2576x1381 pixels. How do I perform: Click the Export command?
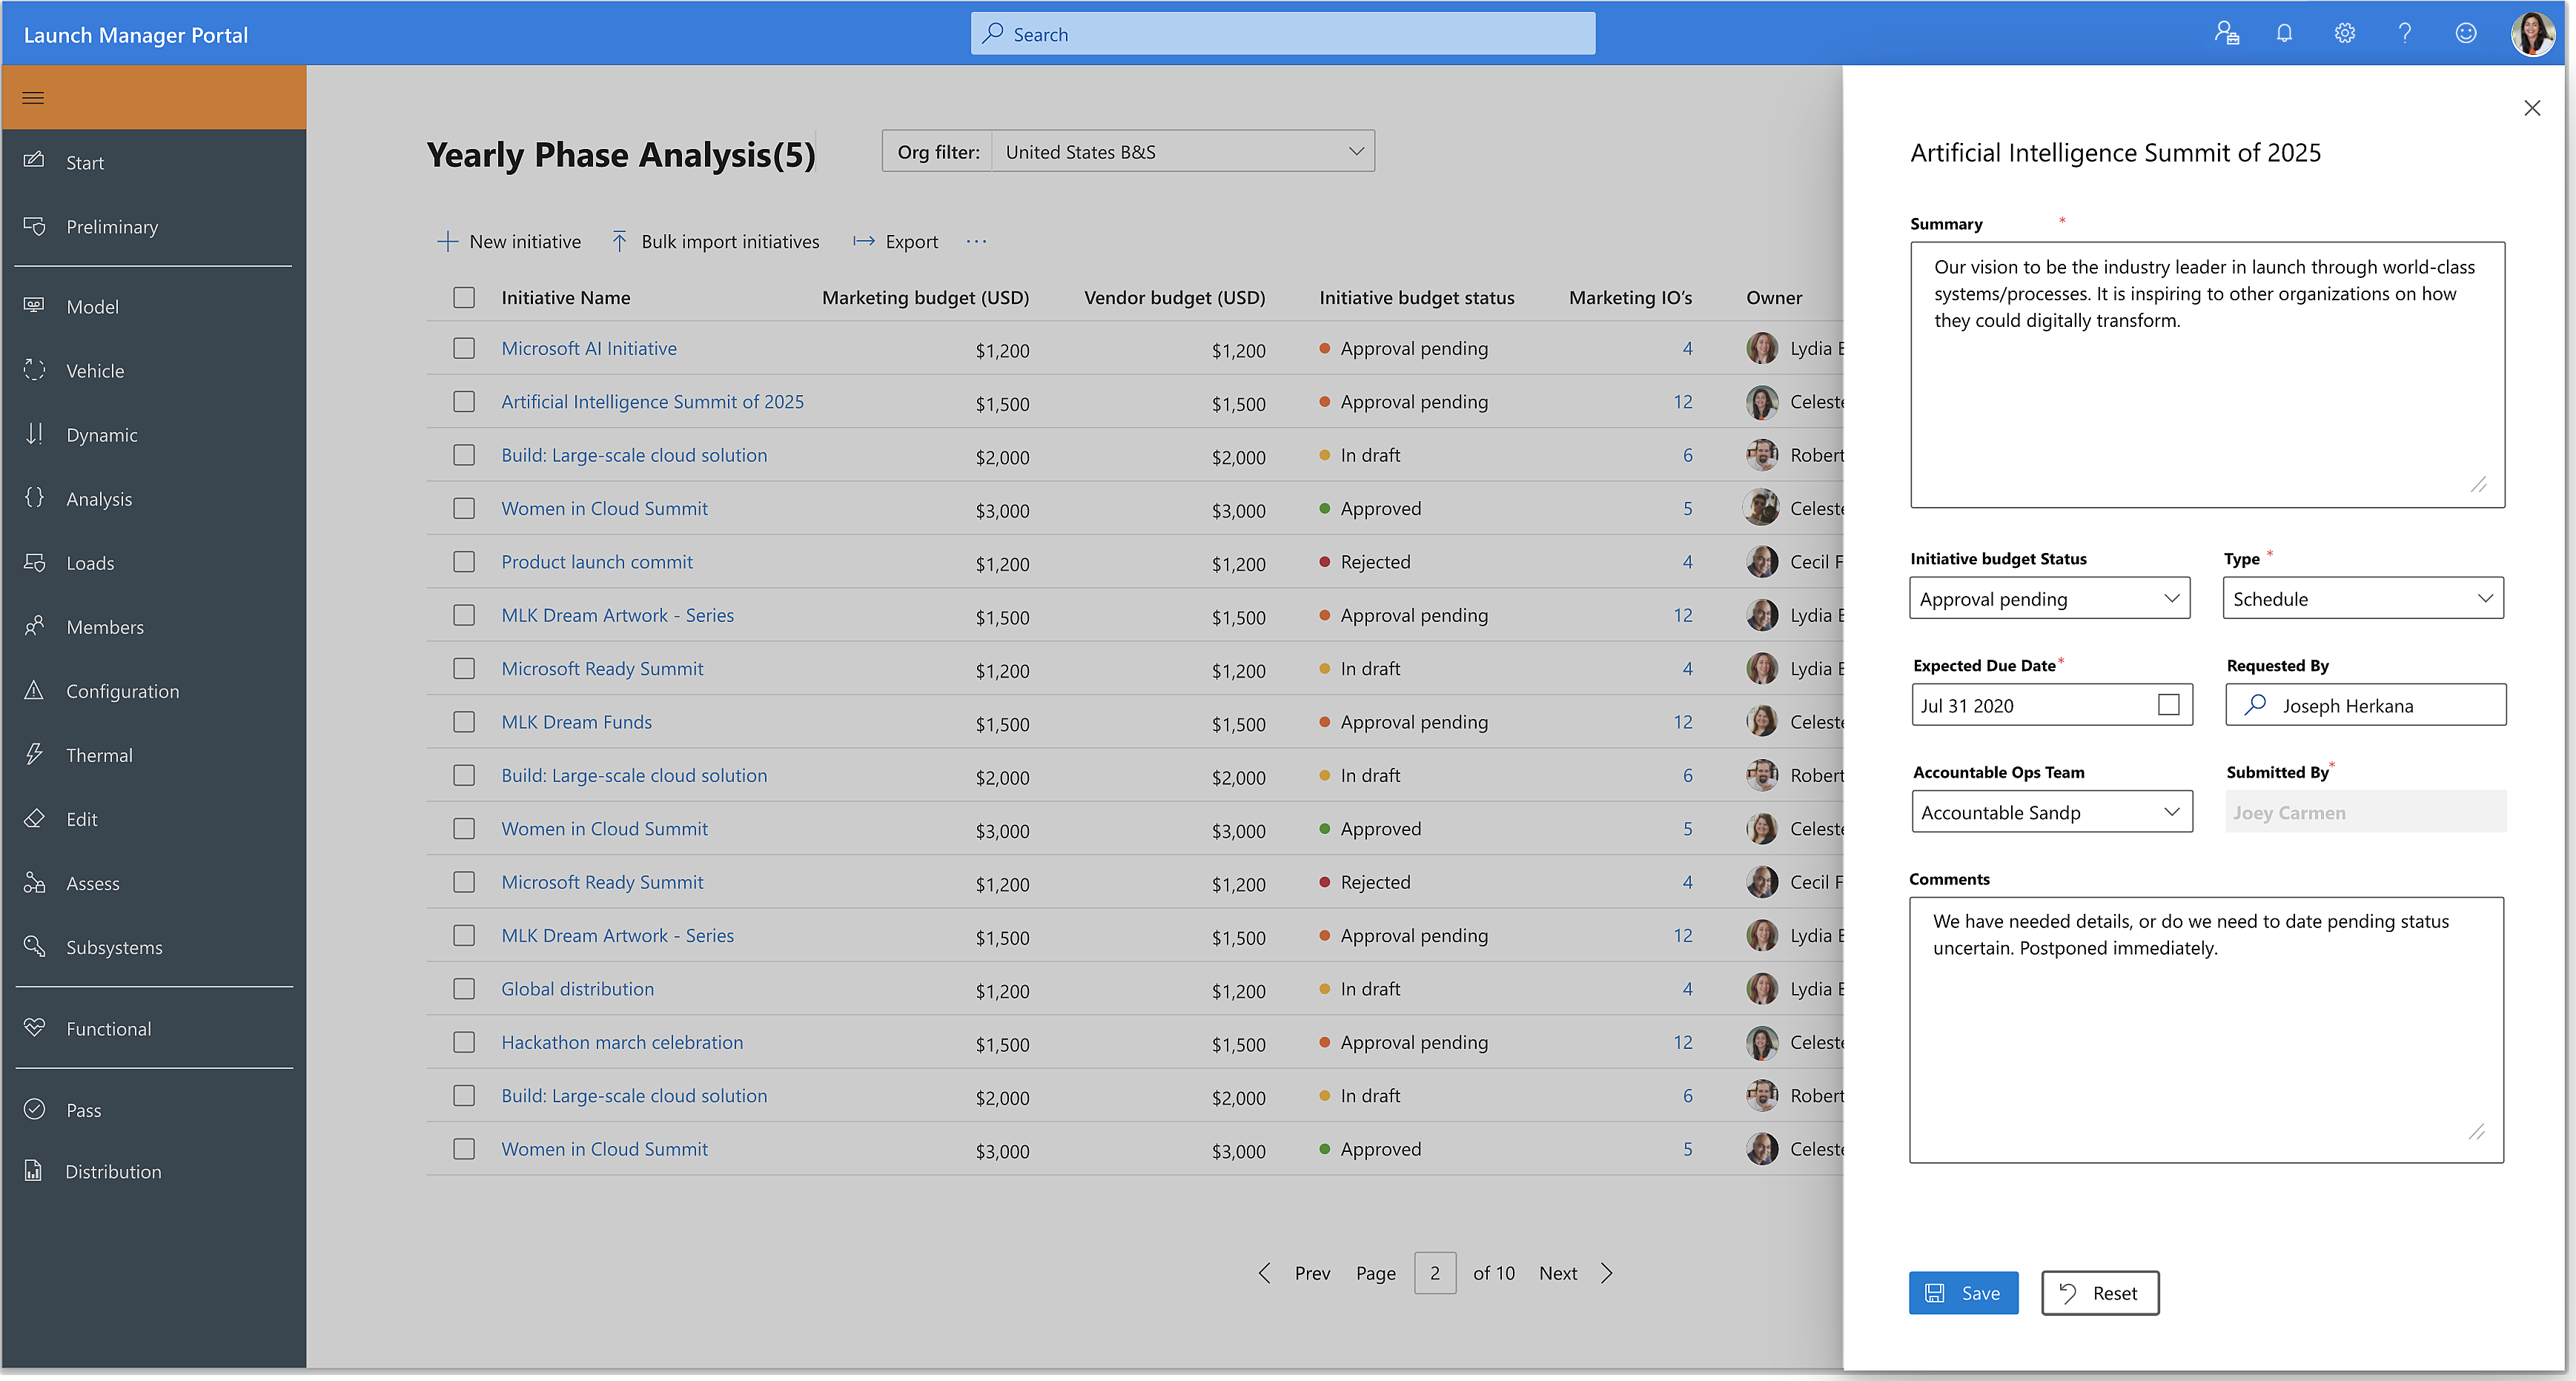point(895,241)
